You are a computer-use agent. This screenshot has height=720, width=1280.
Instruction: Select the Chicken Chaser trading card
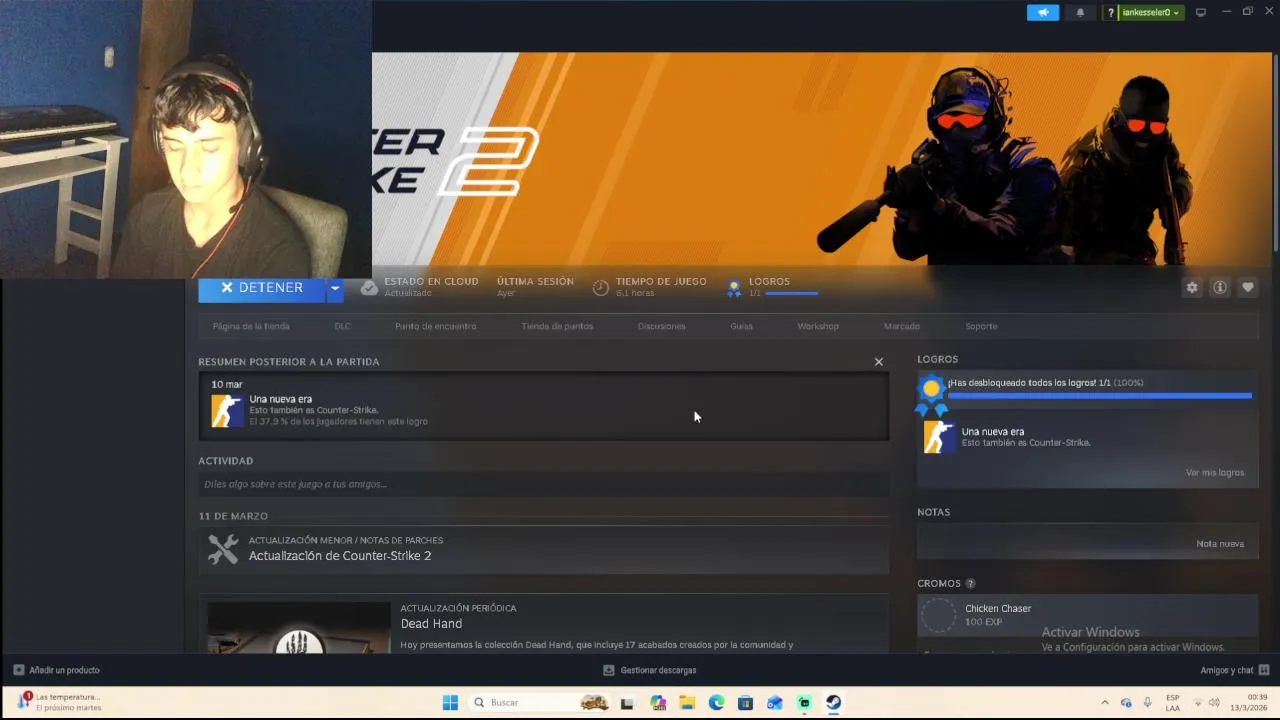pos(1087,615)
